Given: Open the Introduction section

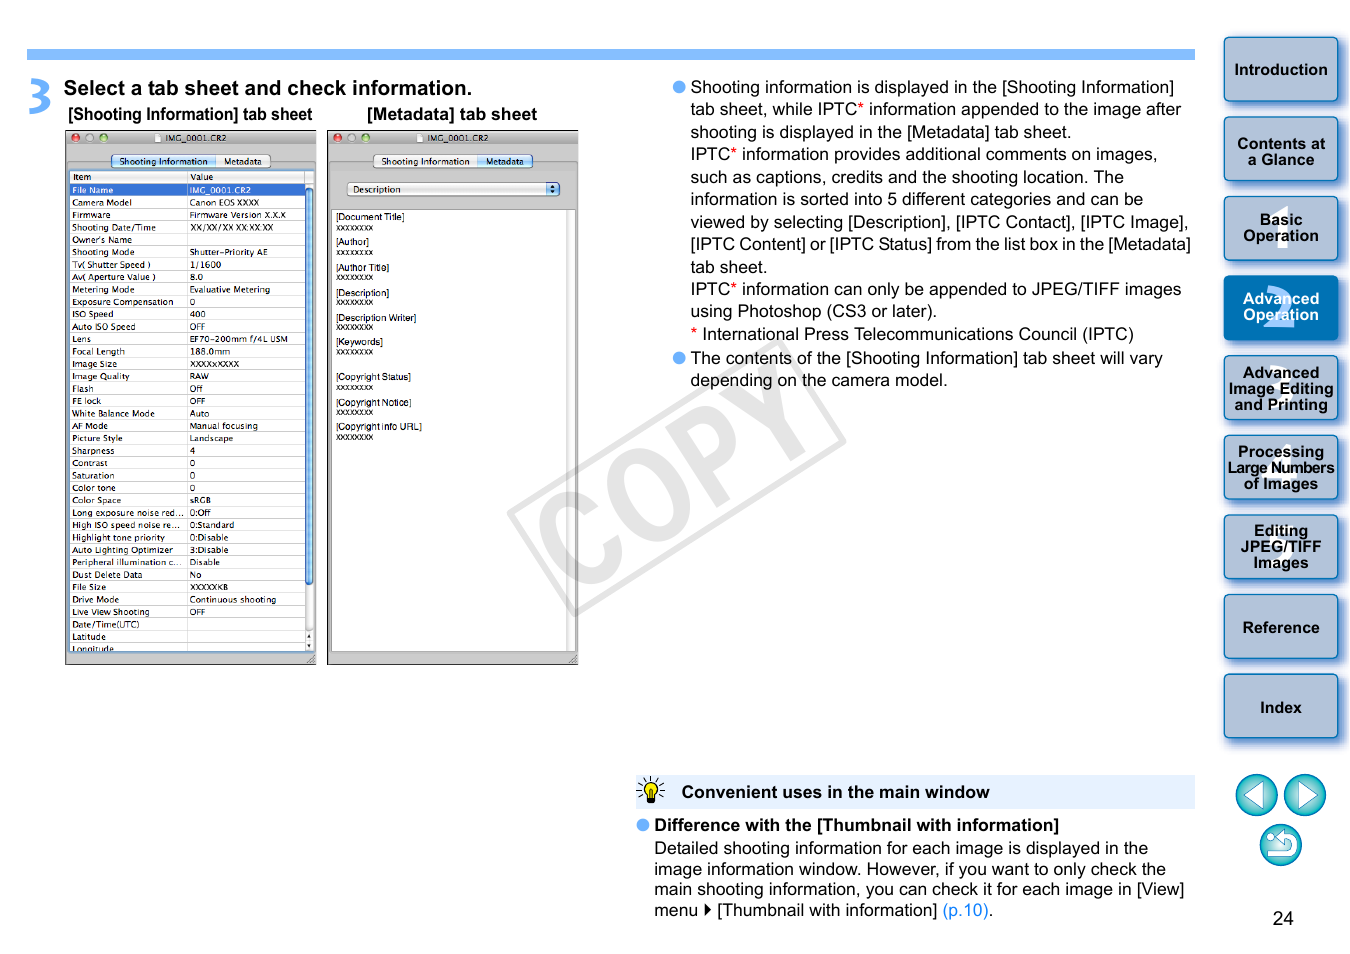Looking at the screenshot, I should [x=1280, y=70].
